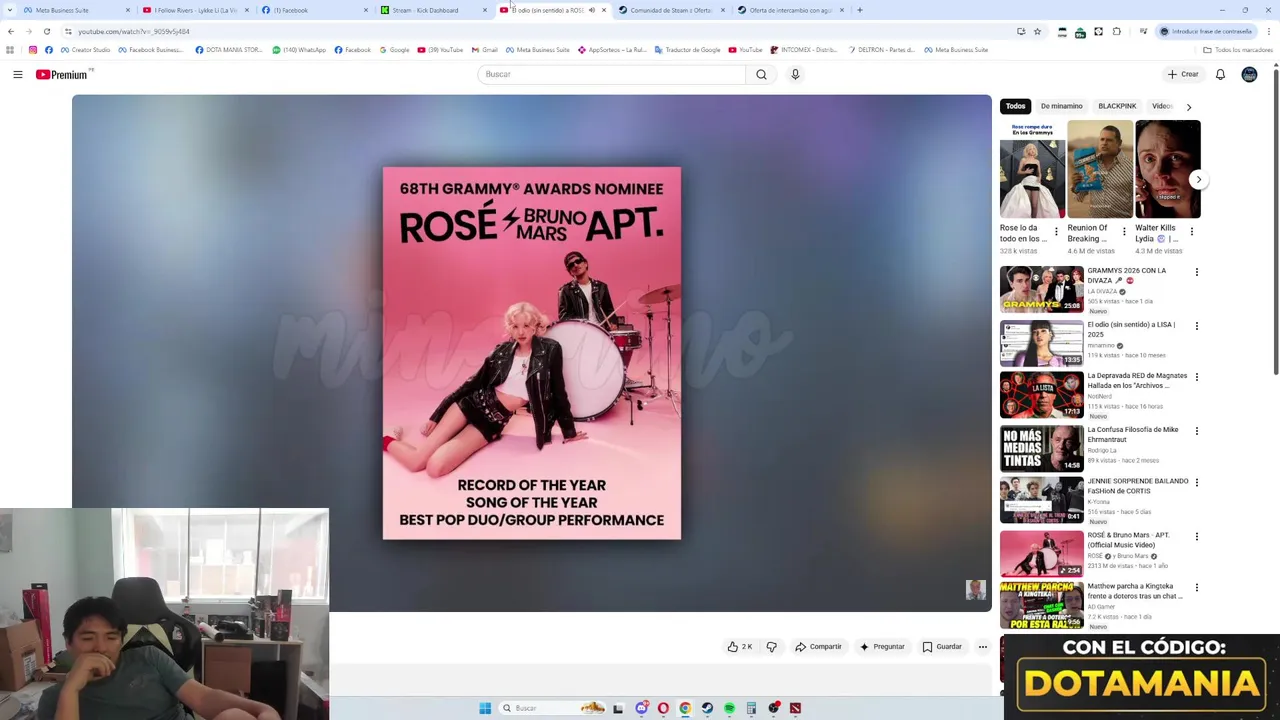Viewport: 1280px width, 720px height.
Task: Start voice search with the microphone icon
Action: [795, 74]
